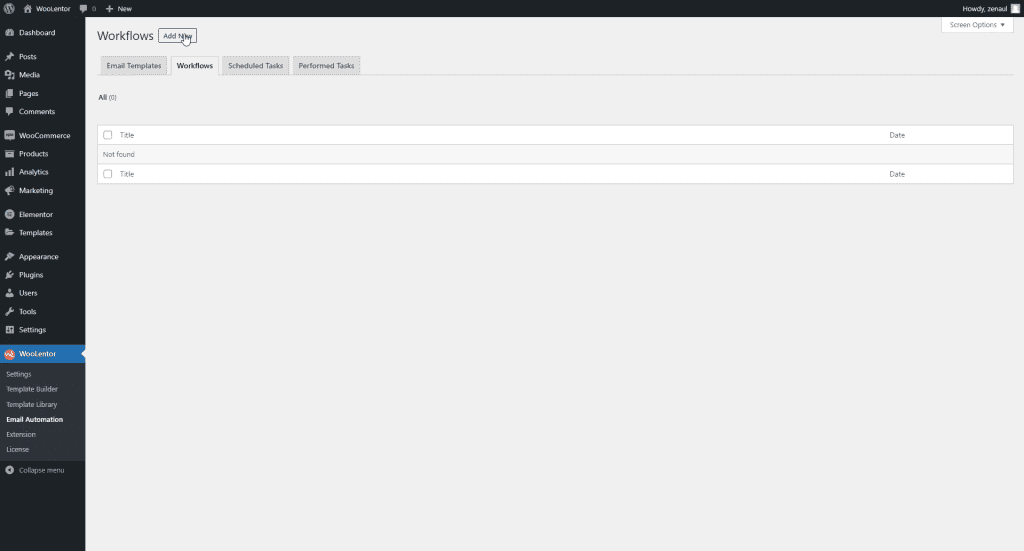Toggle the select-all checkbox in table footer
1024x551 pixels.
tap(108, 174)
